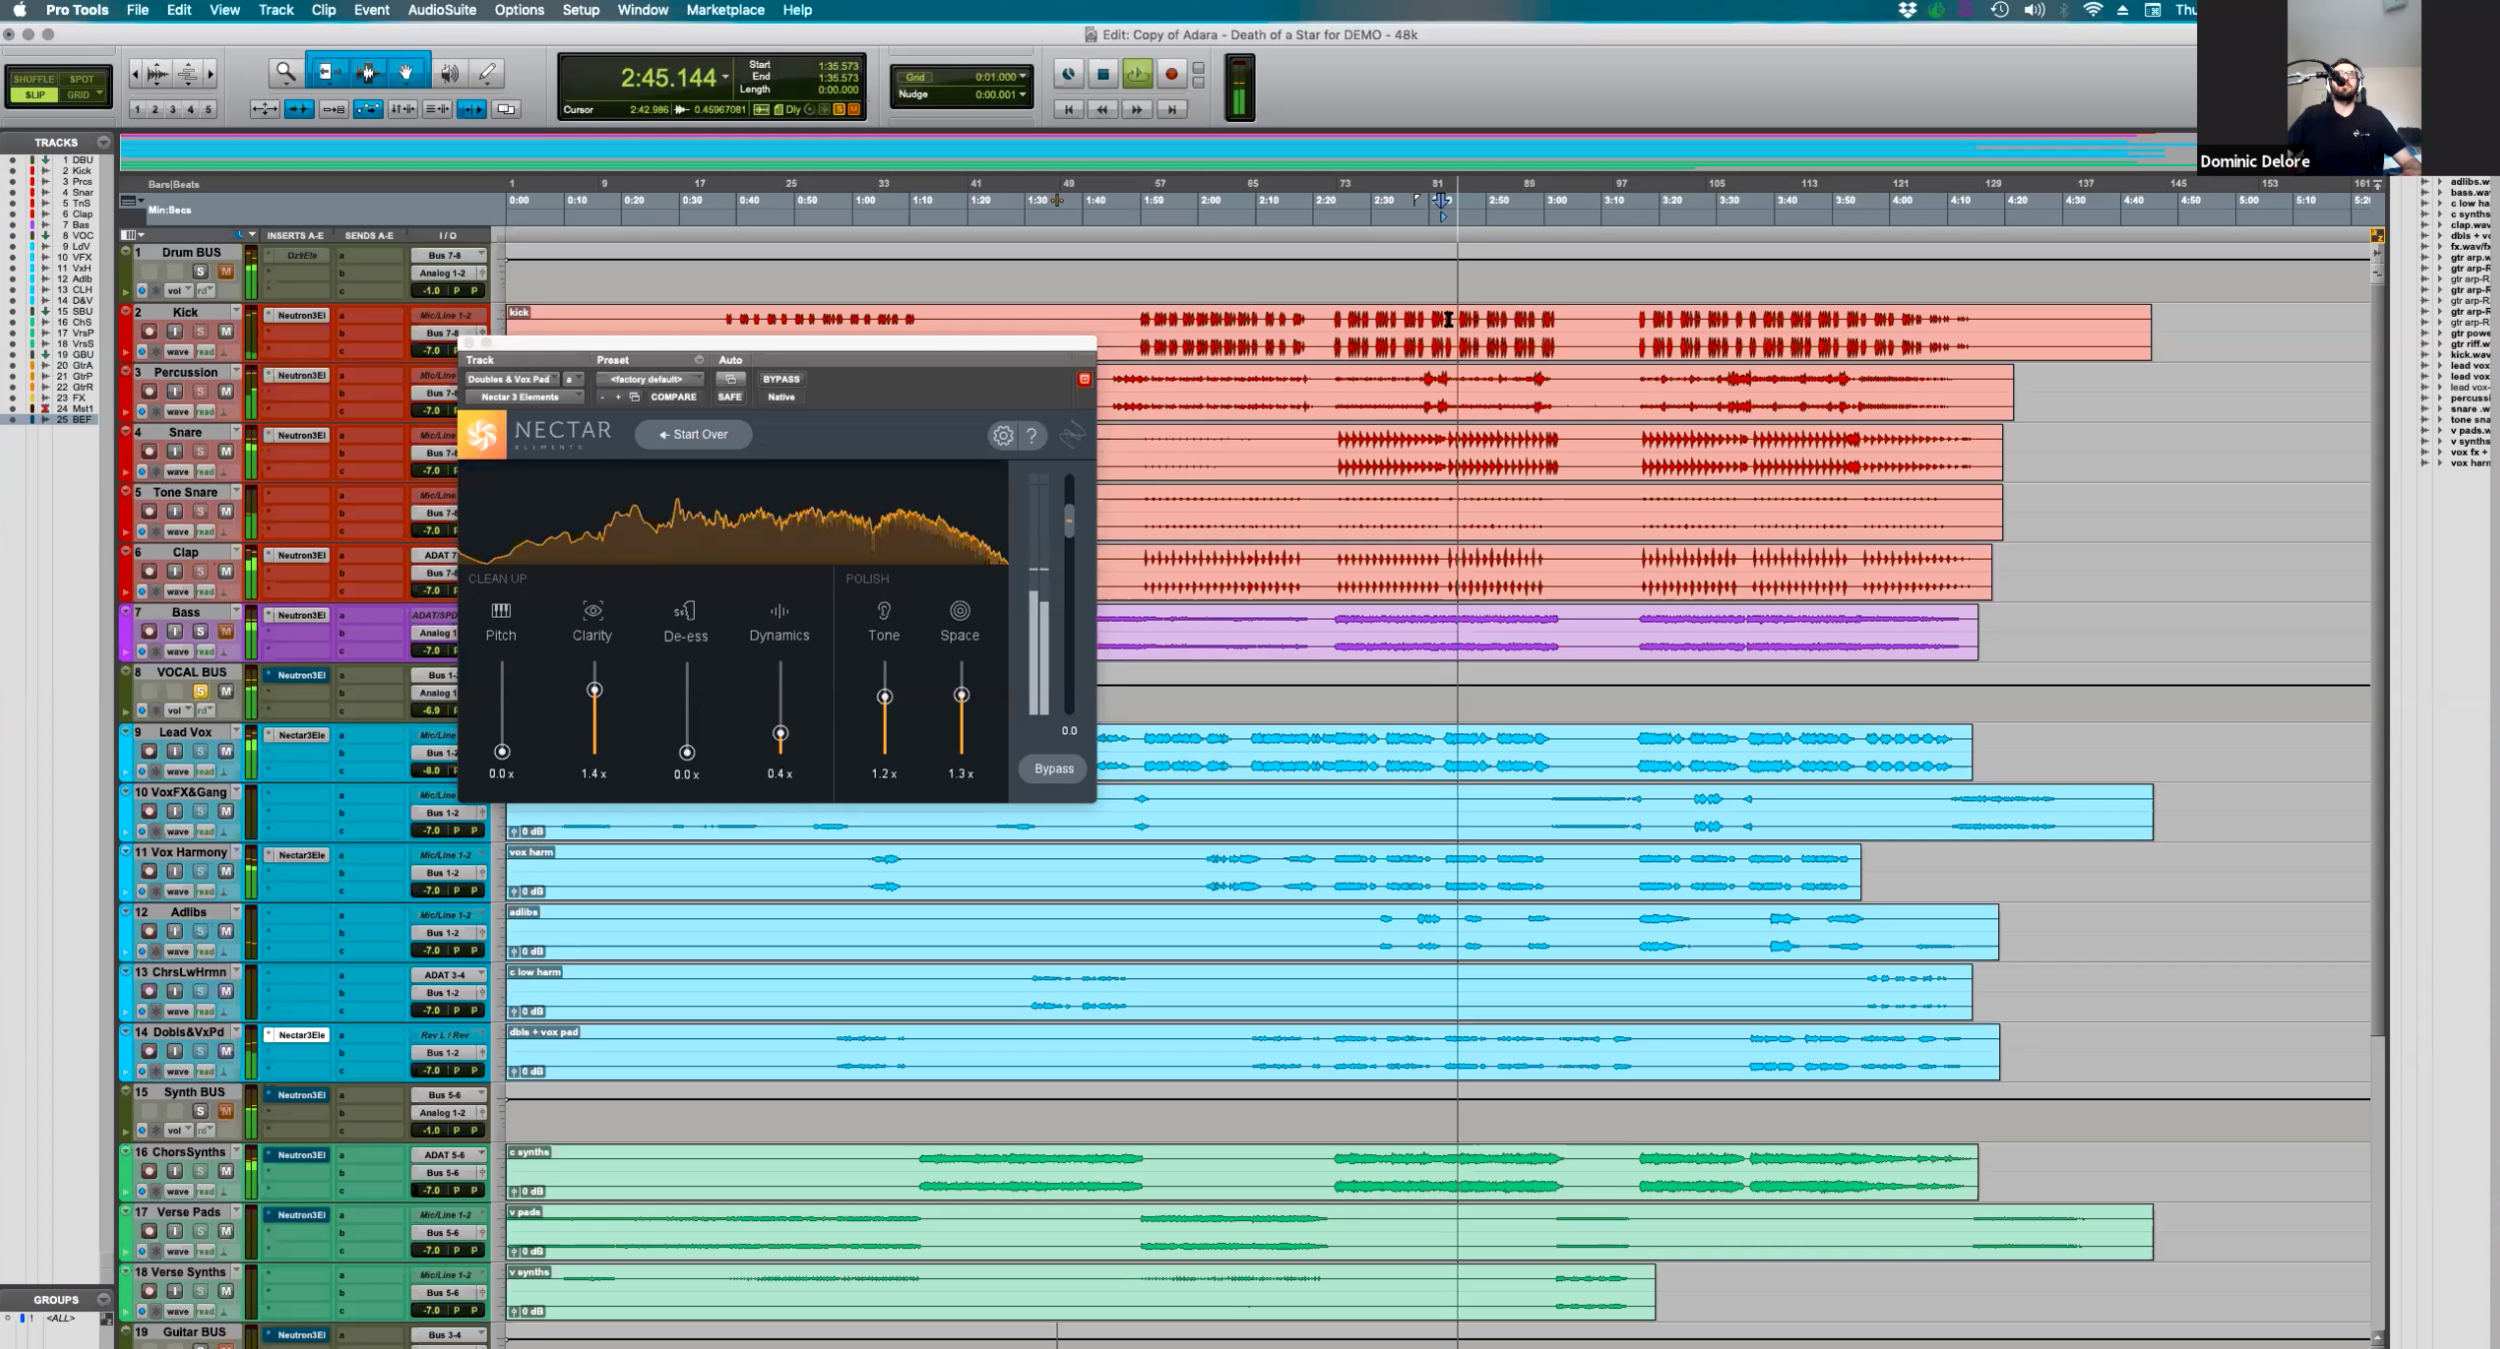Screen dimensions: 2500x1349
Task: Select the Zoomer magnifying glass tool
Action: point(286,72)
